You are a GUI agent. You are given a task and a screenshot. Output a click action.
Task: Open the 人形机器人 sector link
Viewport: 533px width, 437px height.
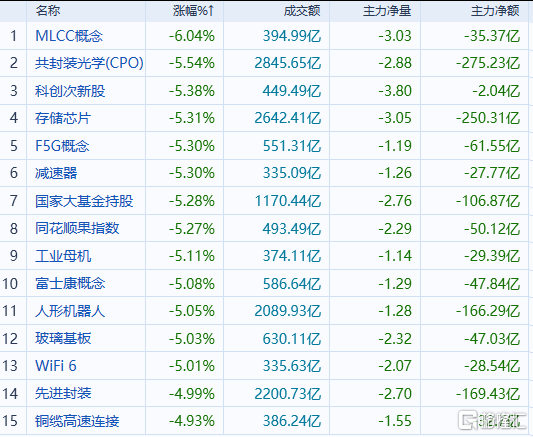tap(70, 311)
